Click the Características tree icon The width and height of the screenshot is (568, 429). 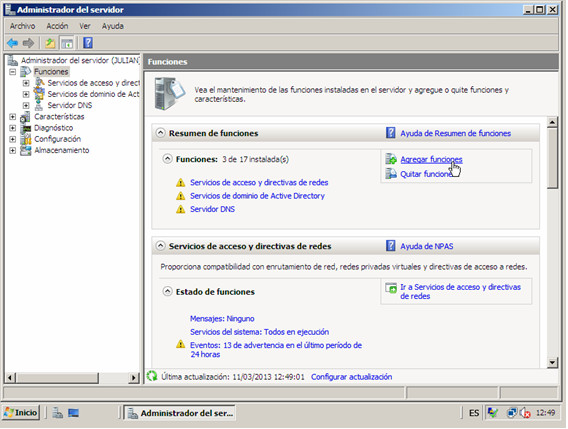point(25,117)
